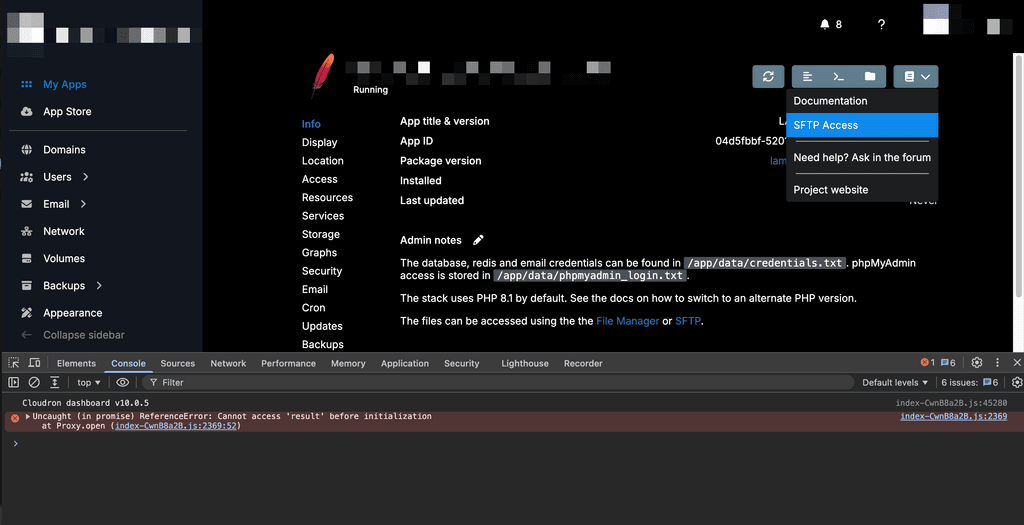Image resolution: width=1024 pixels, height=525 pixels.
Task: Expand the Uncaught ReferenceError disclosure triangle
Action: pos(27,416)
